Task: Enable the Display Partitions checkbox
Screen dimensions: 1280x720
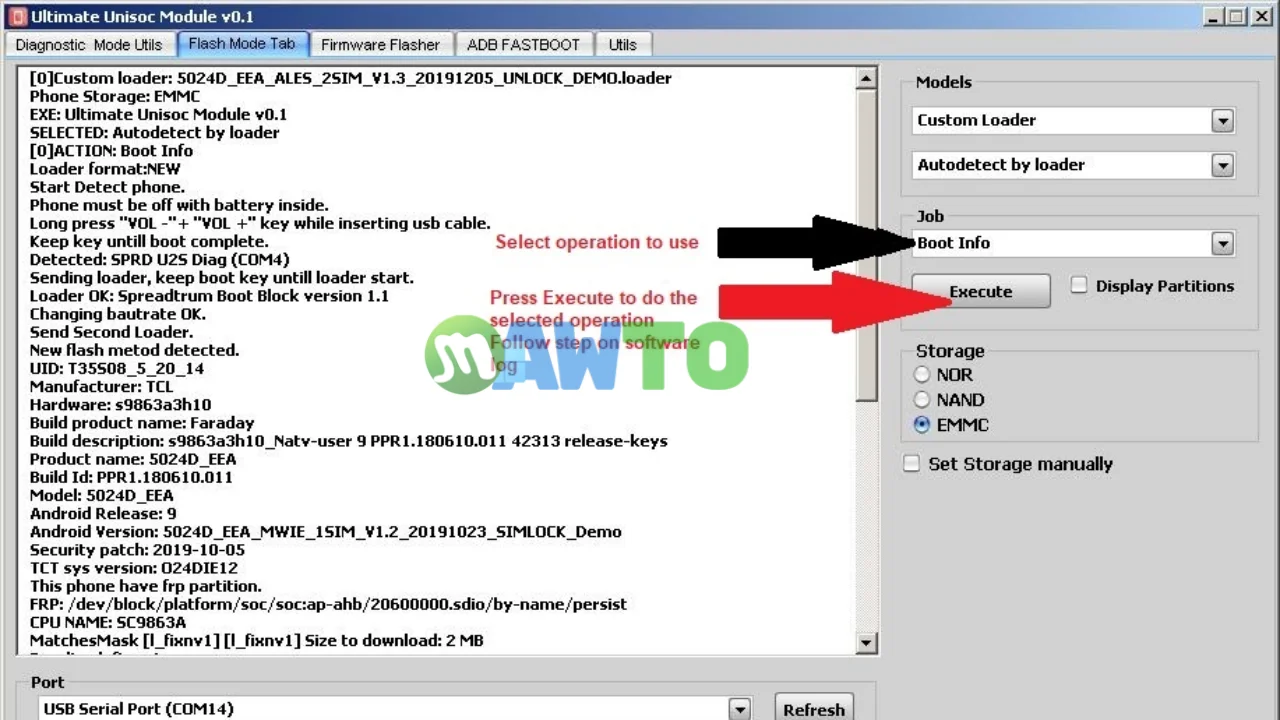Action: (1079, 286)
